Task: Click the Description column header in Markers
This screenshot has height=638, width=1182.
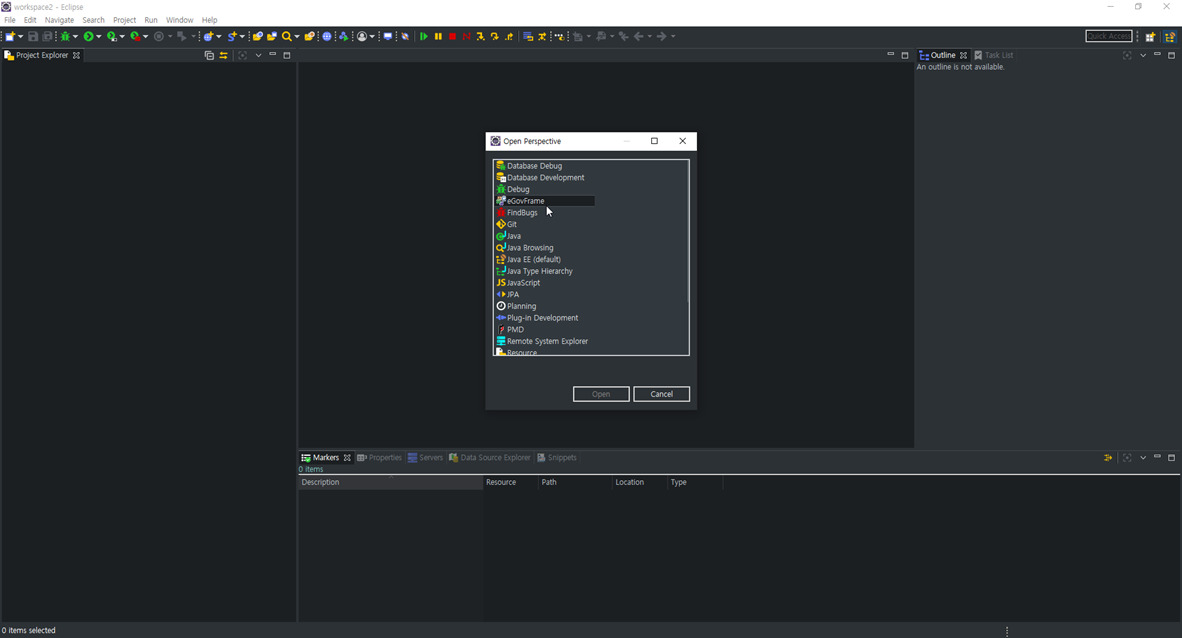Action: pos(390,483)
